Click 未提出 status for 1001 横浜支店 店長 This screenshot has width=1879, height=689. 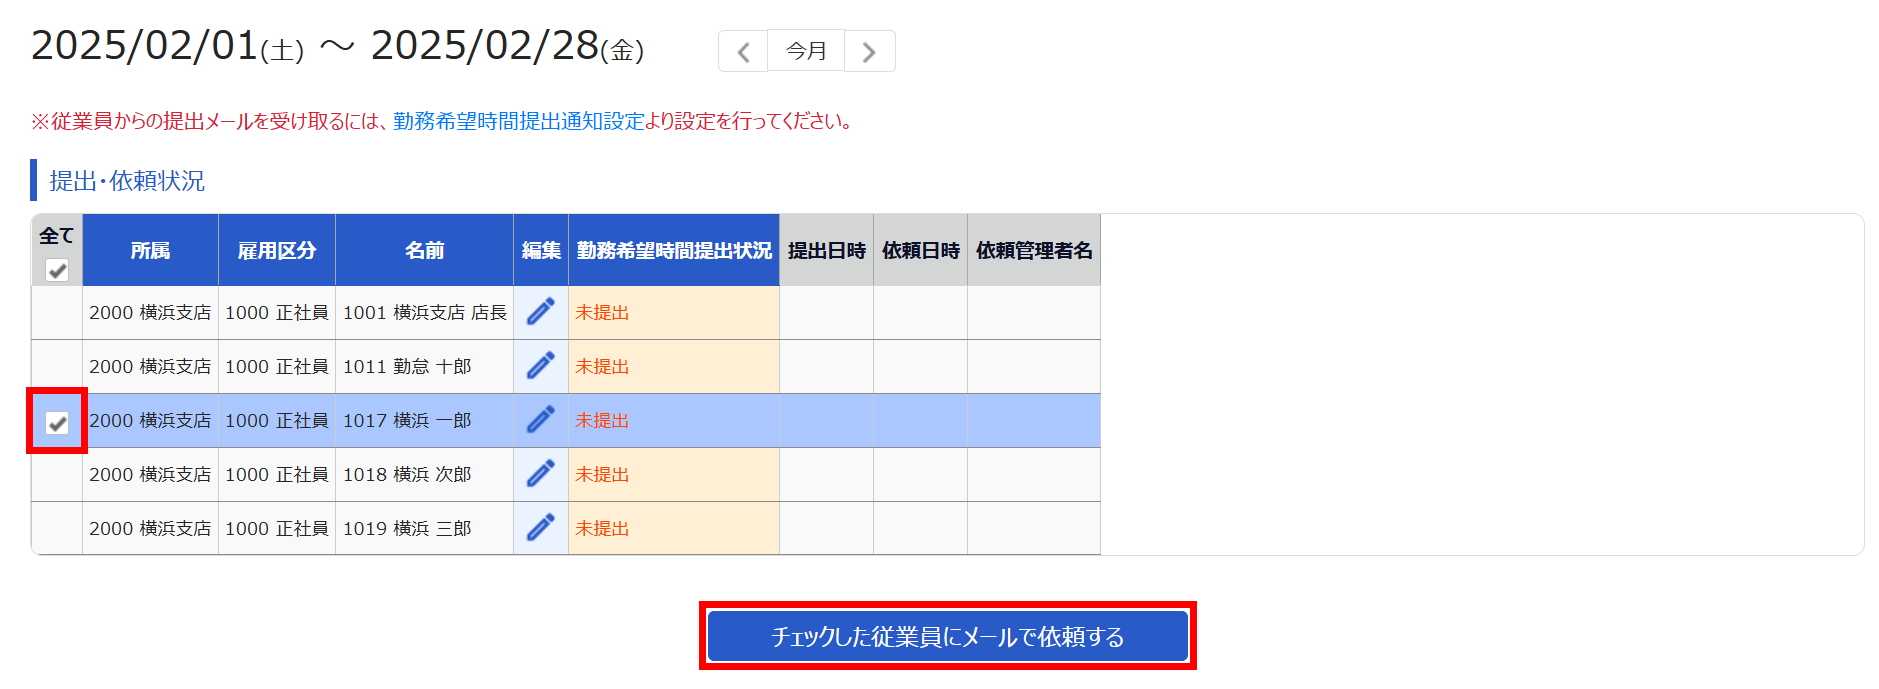click(x=602, y=313)
